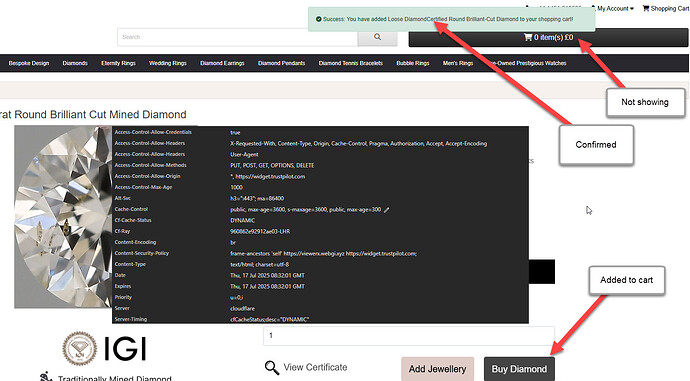
Task: Open the 0 item(s) £0 cart summary
Action: pos(548,37)
